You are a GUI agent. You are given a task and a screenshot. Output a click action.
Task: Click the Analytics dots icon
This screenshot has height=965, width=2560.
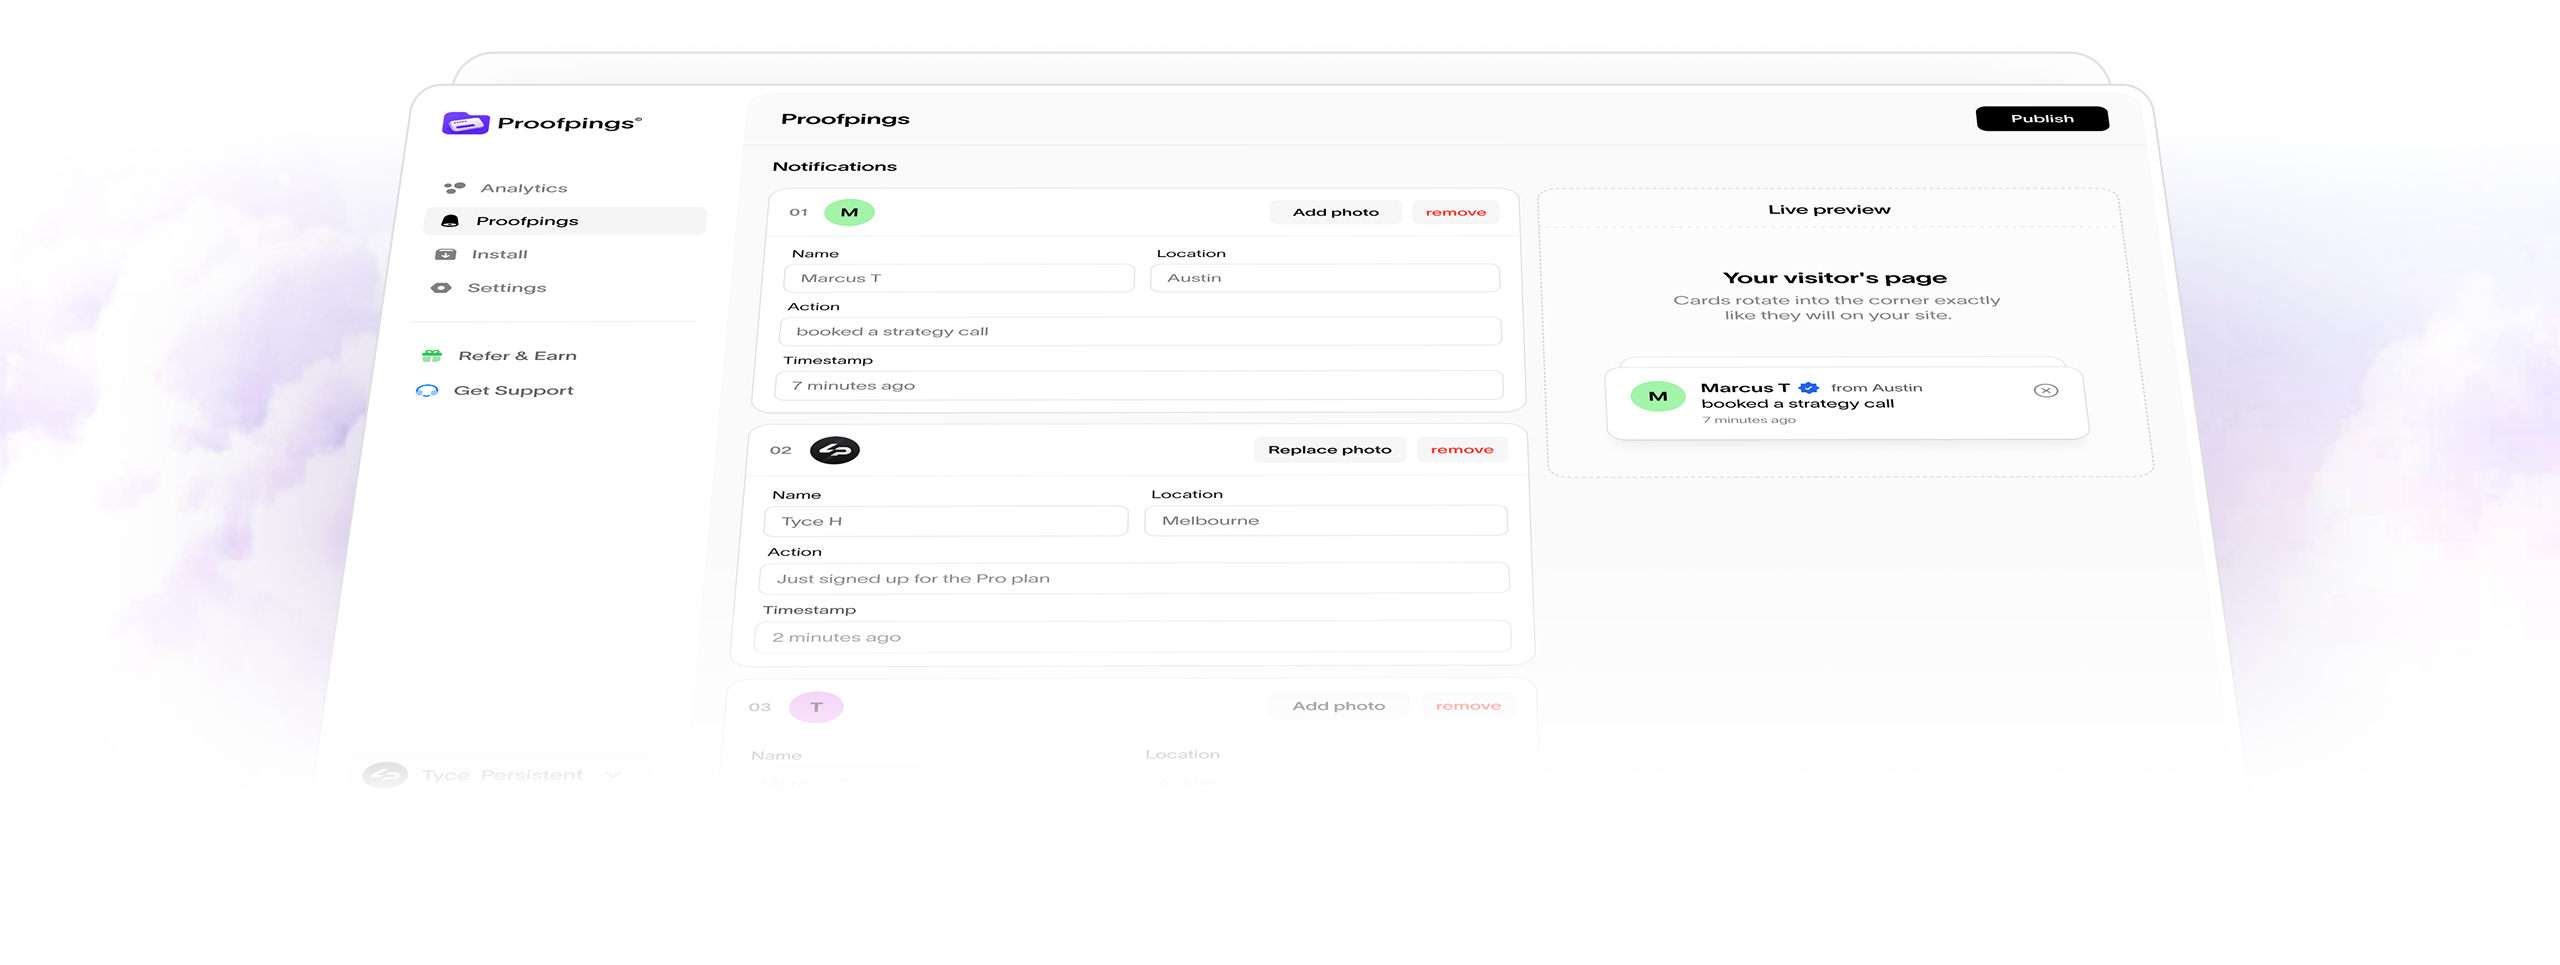point(455,187)
